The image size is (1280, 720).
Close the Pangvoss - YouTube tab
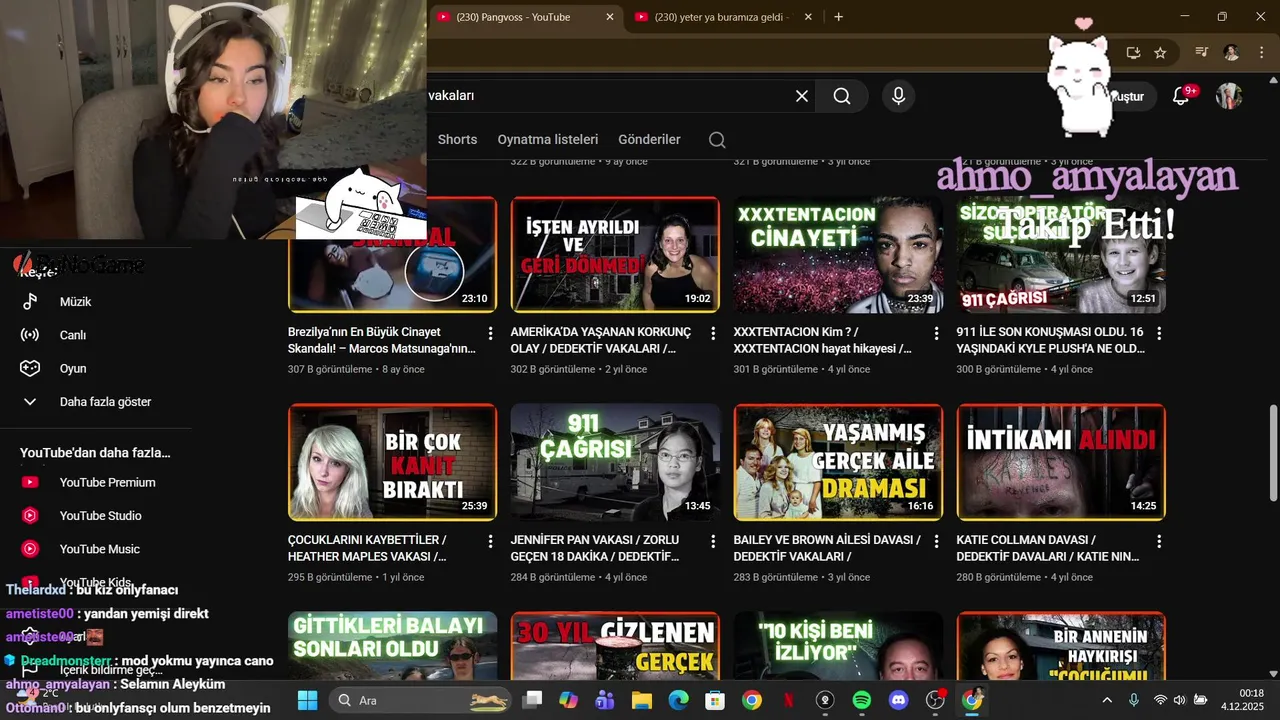610,17
